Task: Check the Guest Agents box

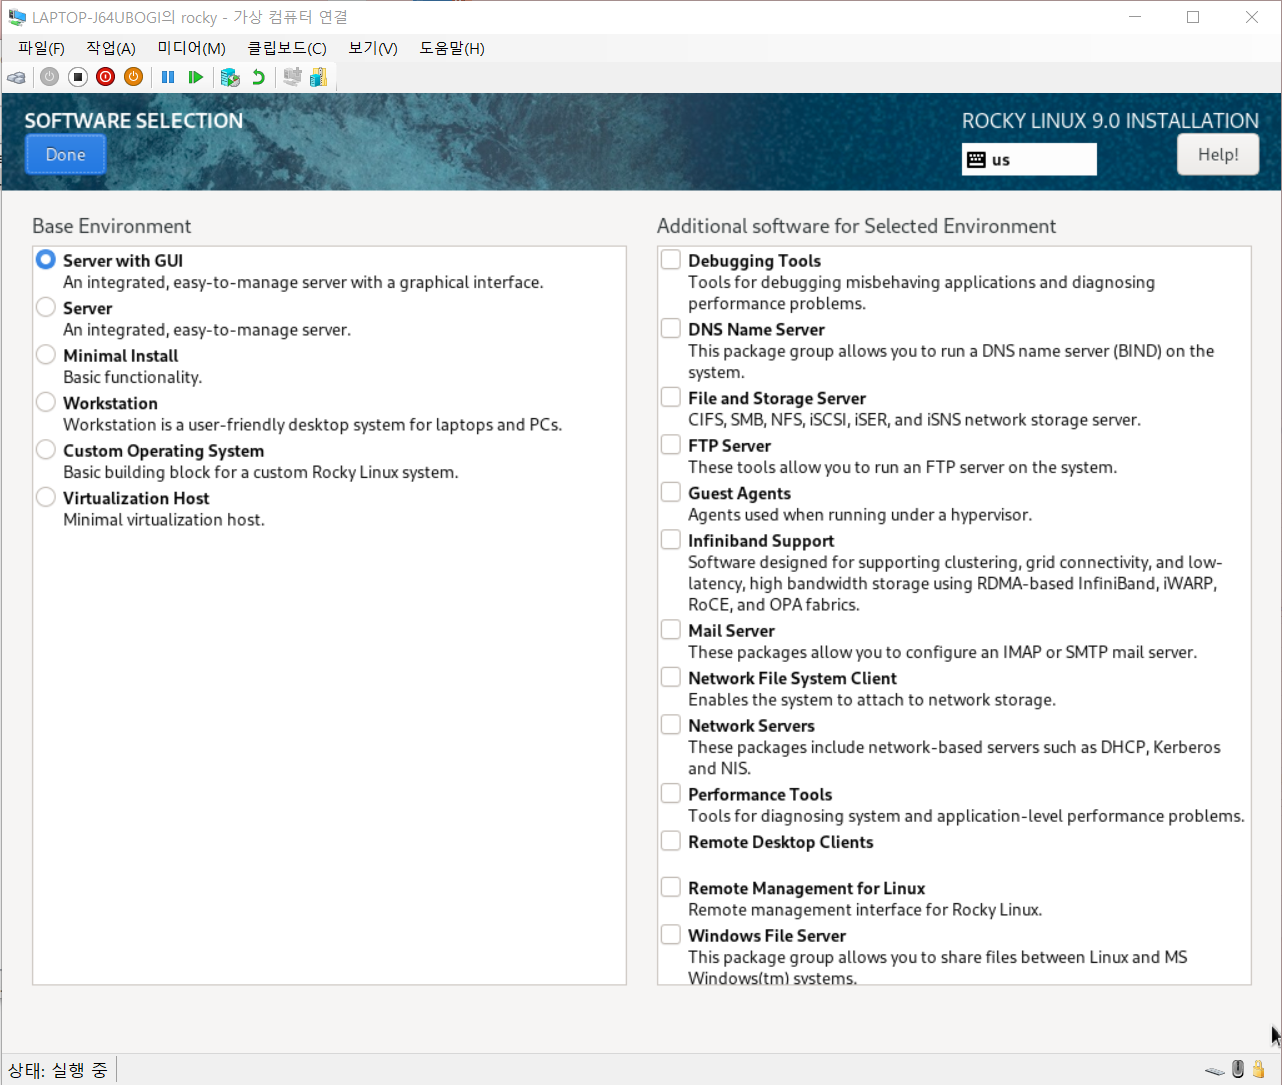Action: tap(671, 492)
